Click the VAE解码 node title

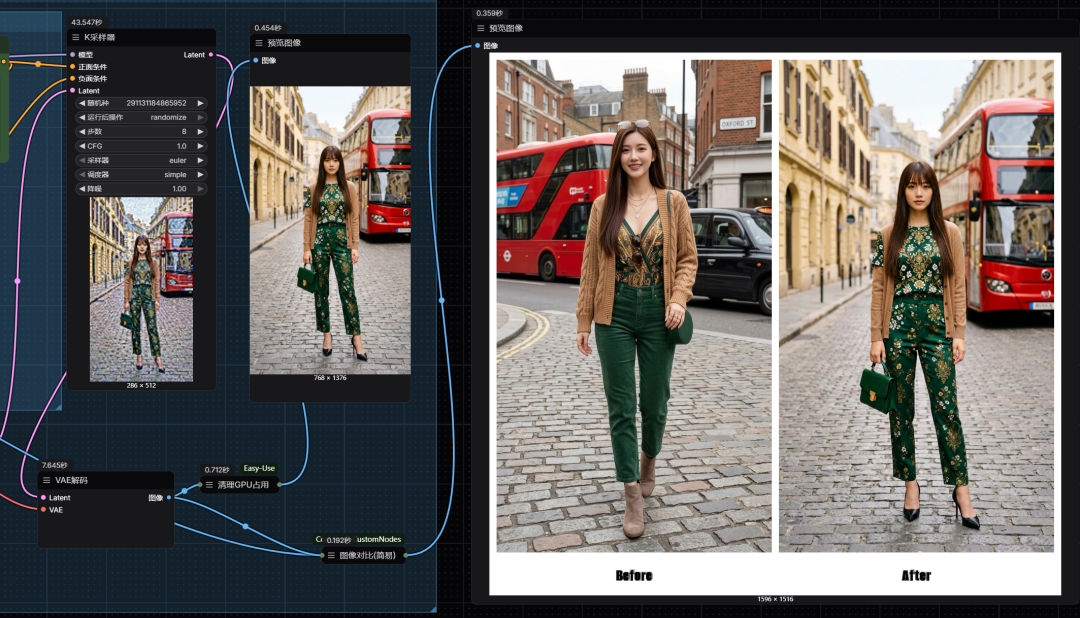pyautogui.click(x=71, y=480)
